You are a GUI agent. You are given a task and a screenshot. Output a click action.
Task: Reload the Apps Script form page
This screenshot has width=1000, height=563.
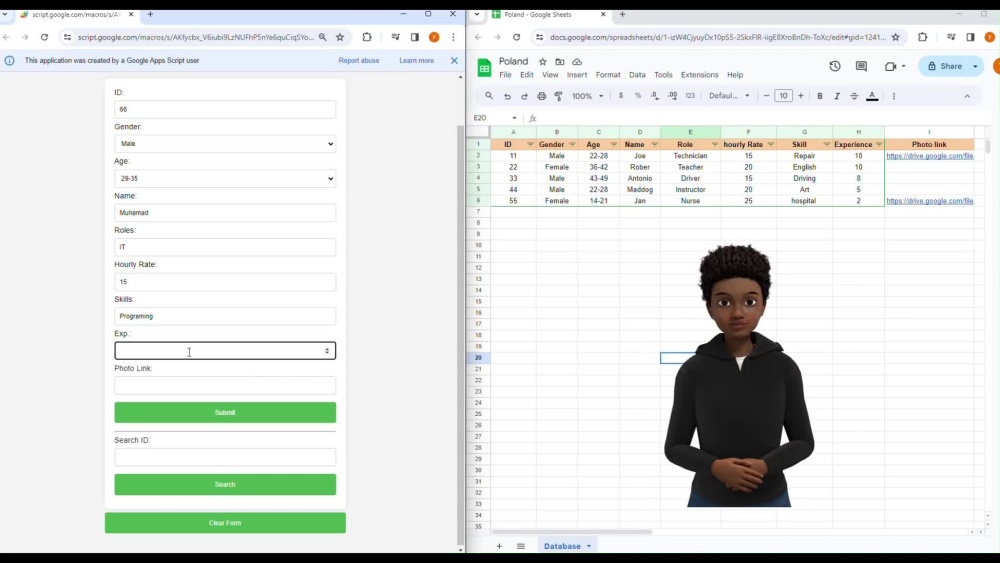click(x=45, y=37)
